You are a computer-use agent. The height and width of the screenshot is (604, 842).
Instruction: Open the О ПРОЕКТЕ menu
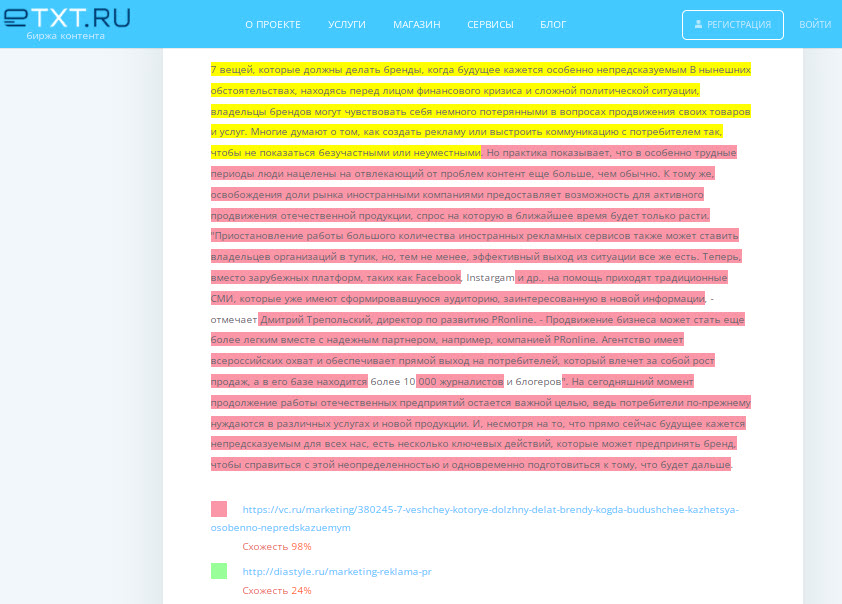[x=273, y=25]
